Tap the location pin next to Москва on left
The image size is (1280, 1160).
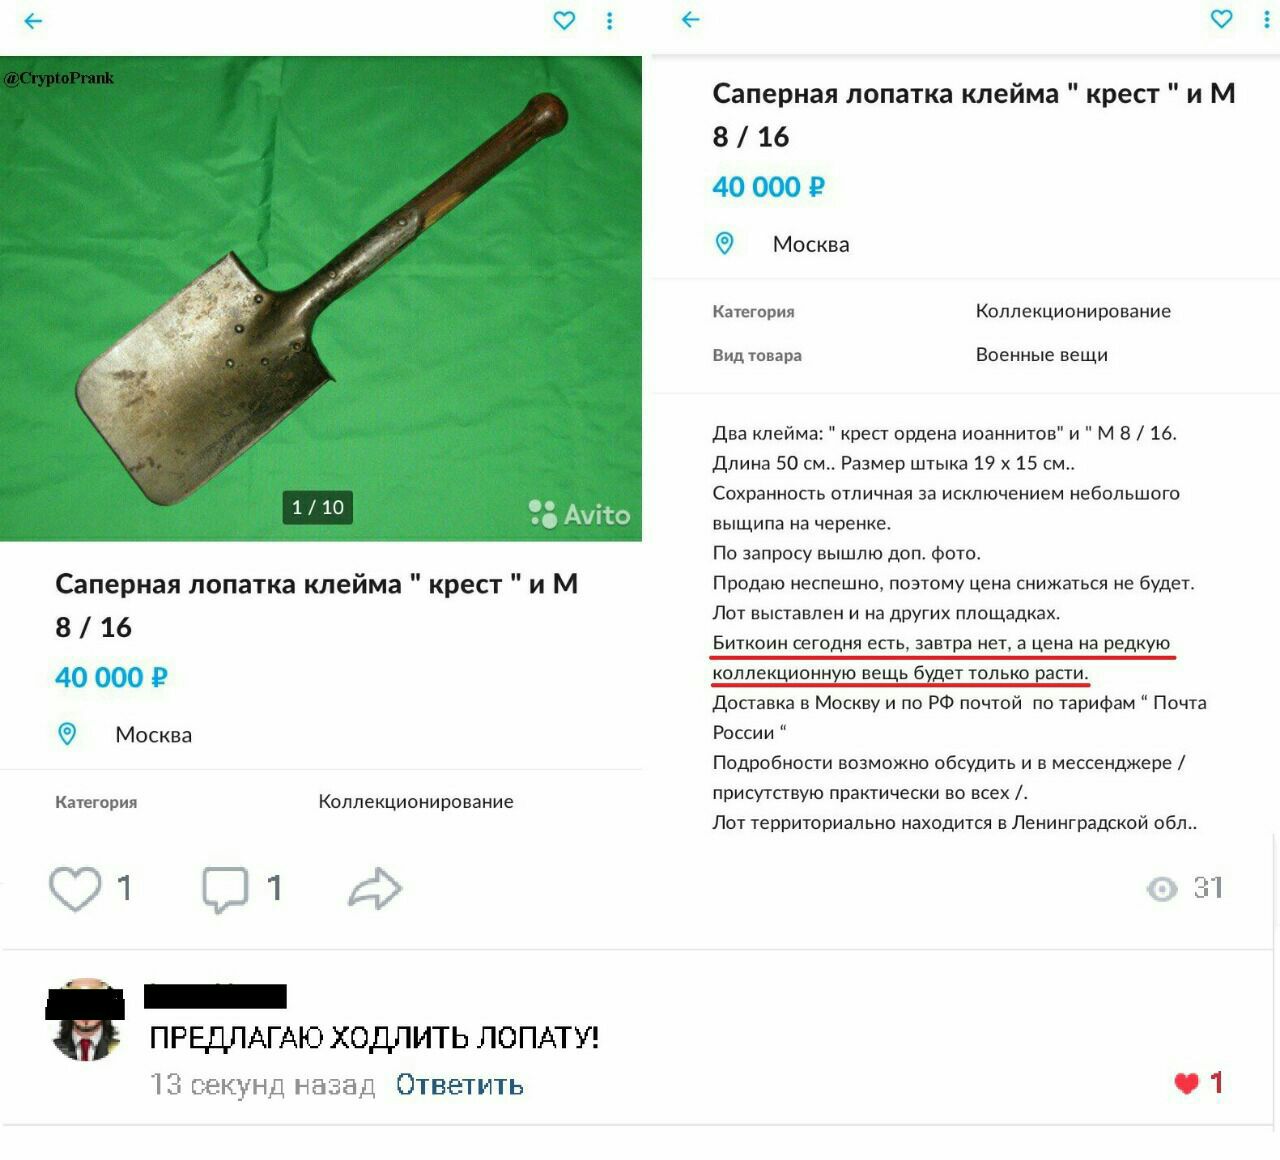(x=67, y=734)
